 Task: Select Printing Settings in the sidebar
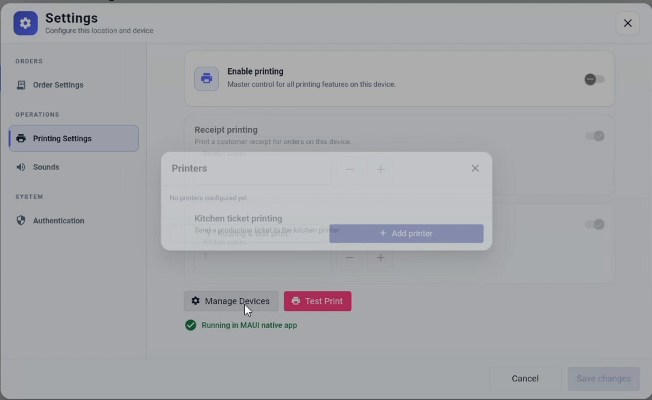click(x=74, y=138)
